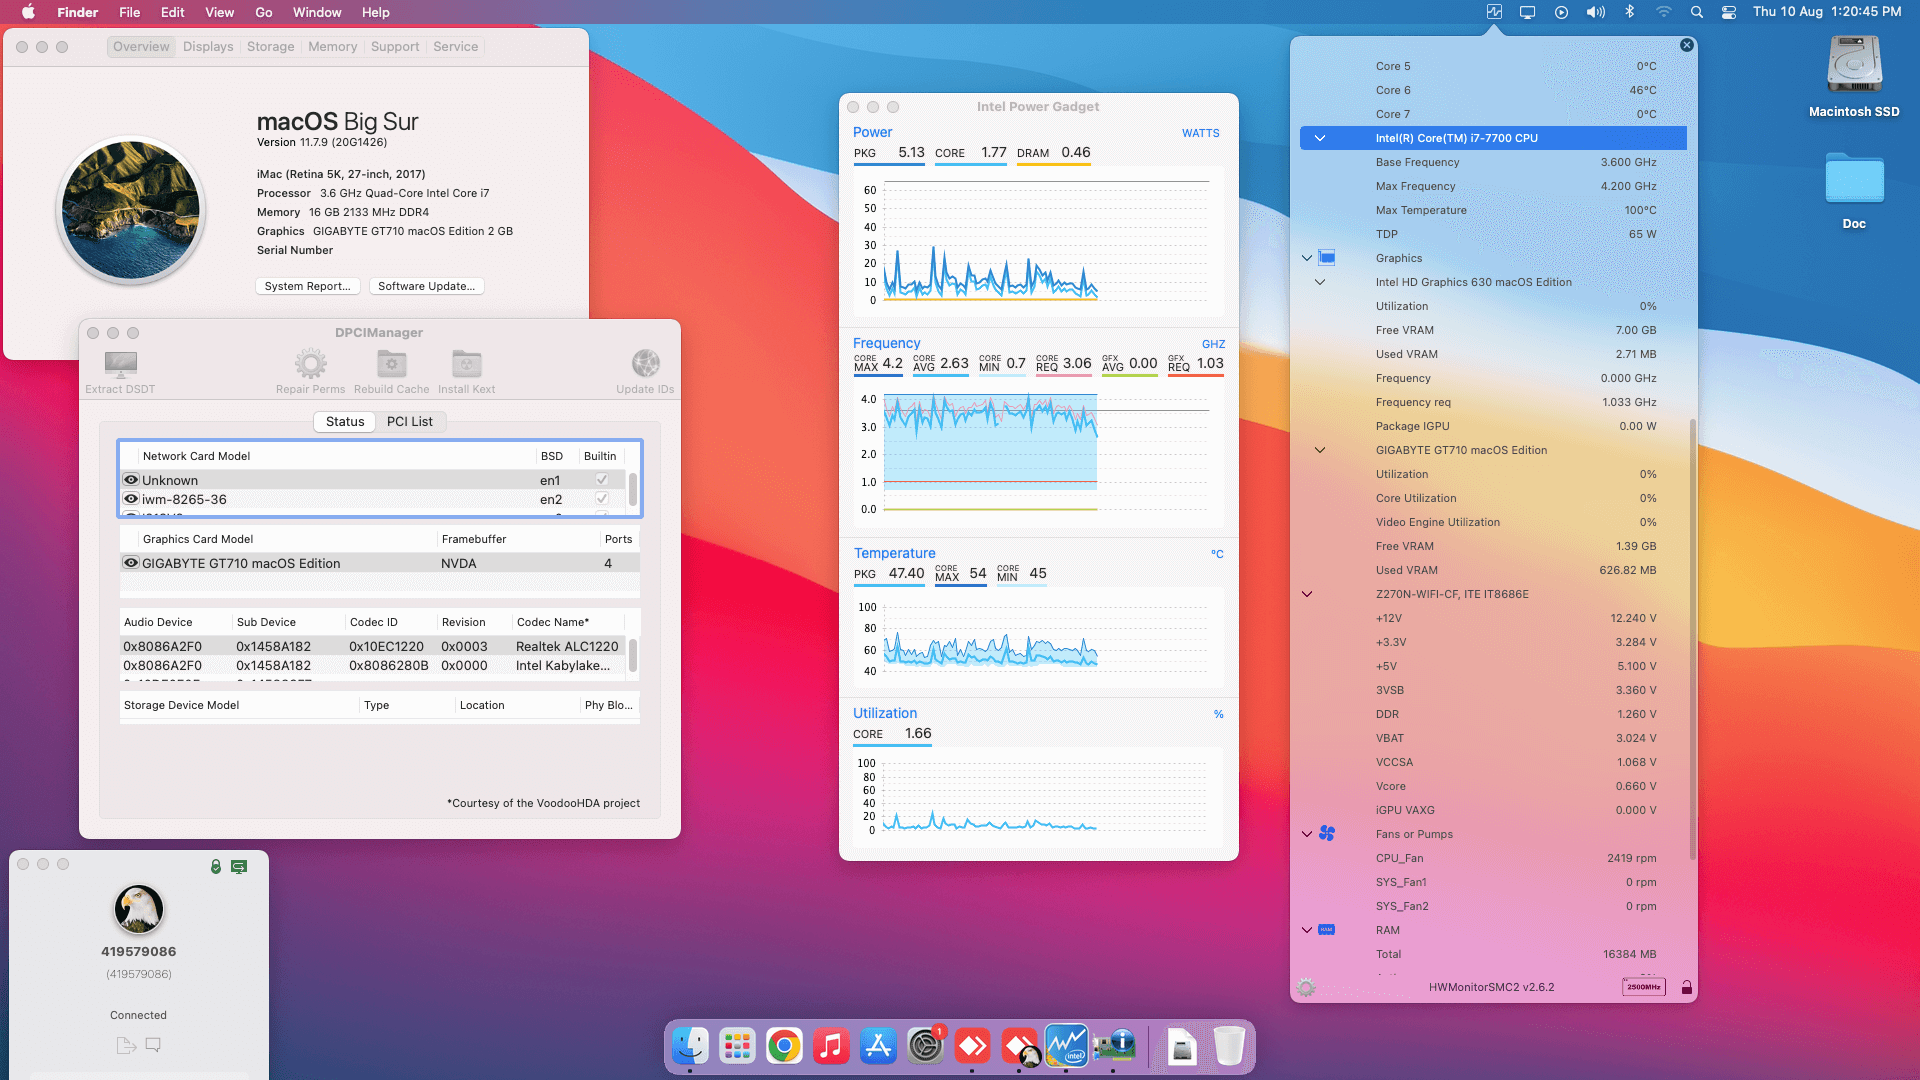Click Repair Perms gear icon in DPCIManager
This screenshot has height=1080, width=1920.
[x=310, y=364]
